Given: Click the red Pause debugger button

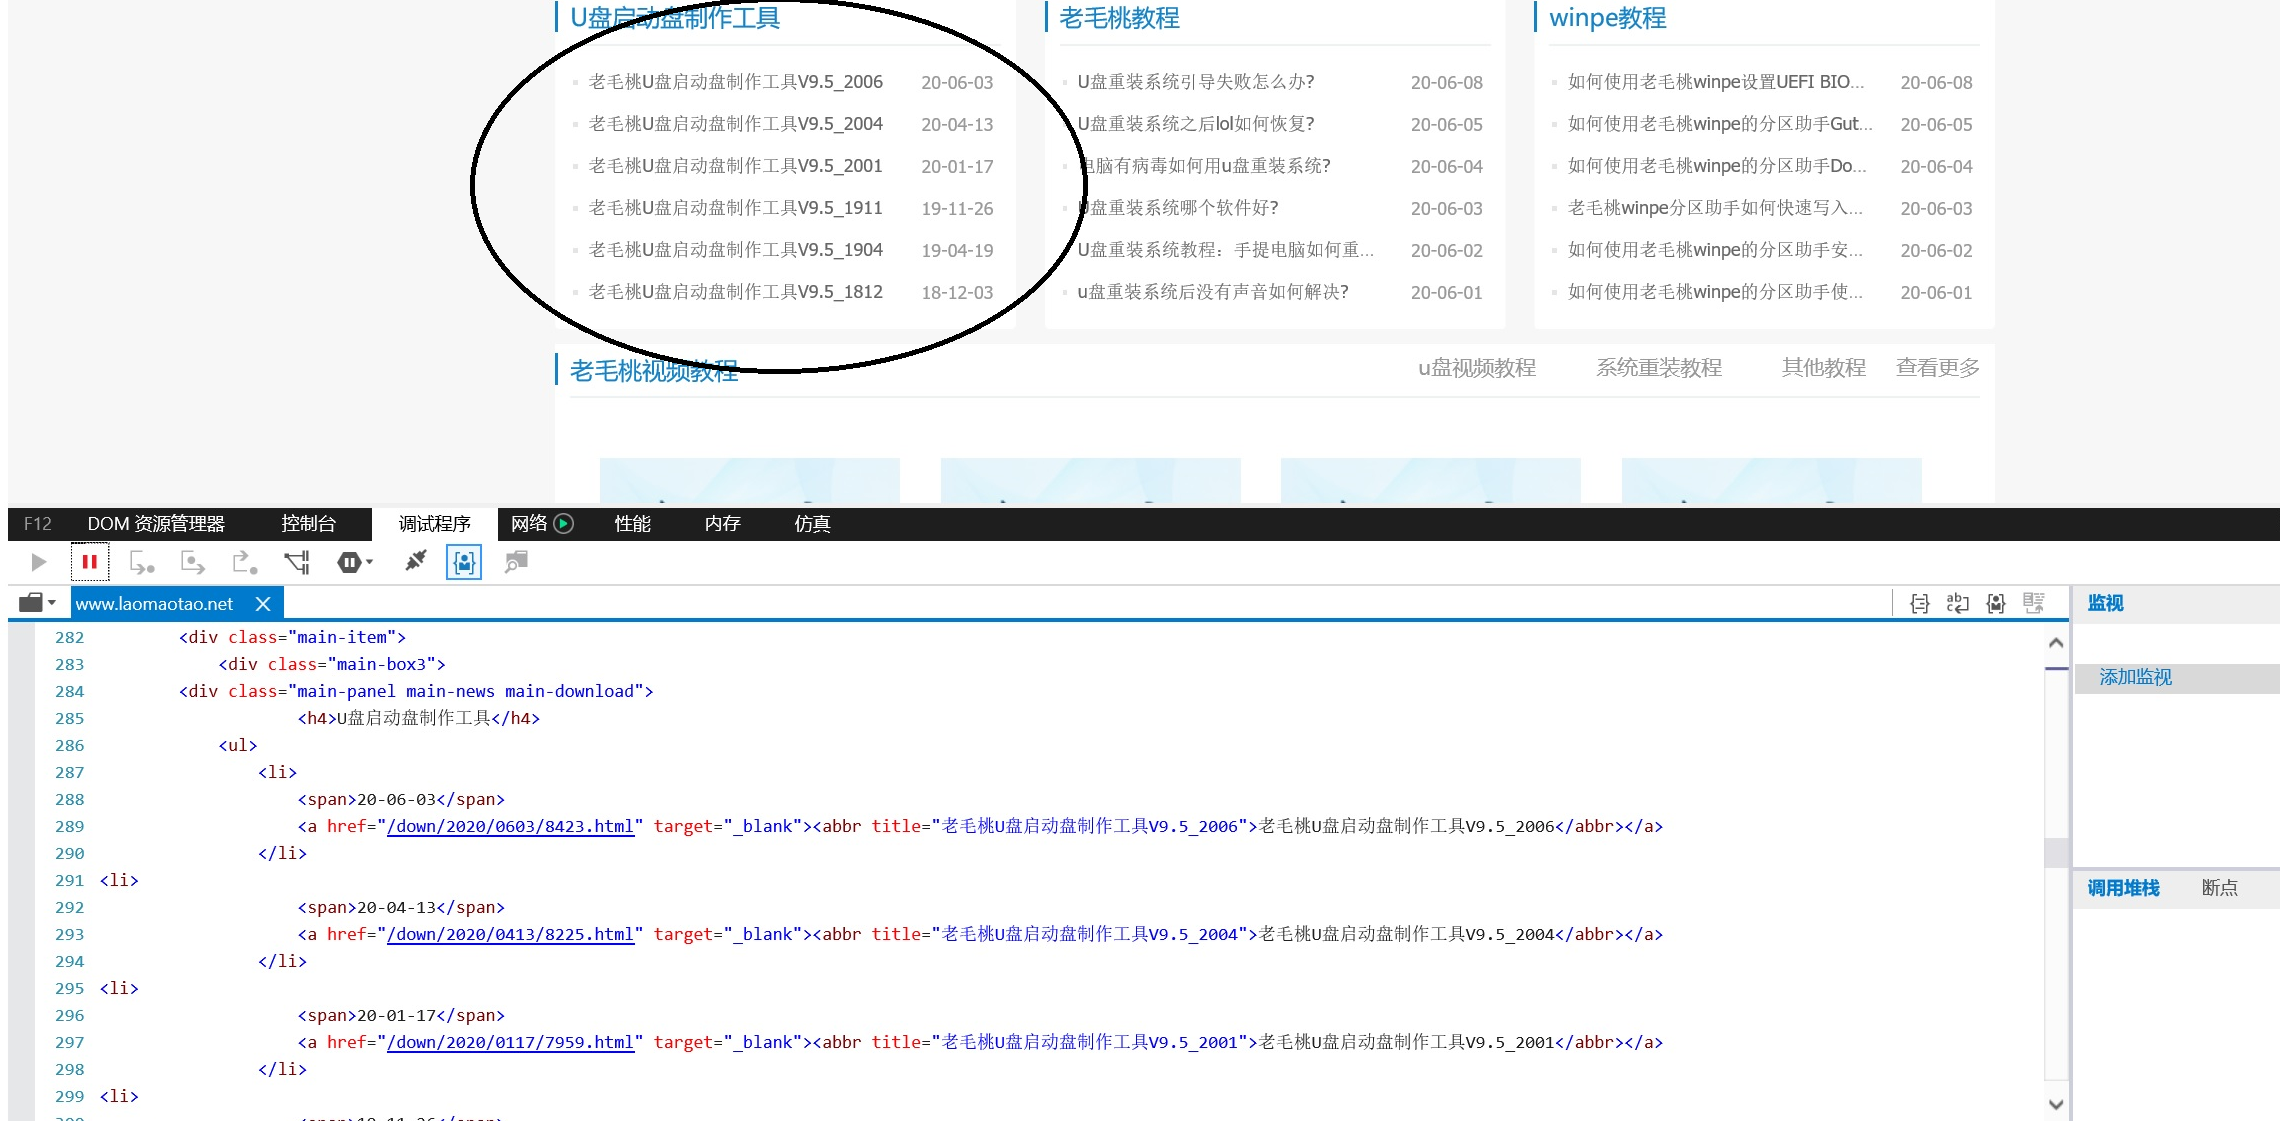Looking at the screenshot, I should pyautogui.click(x=89, y=562).
